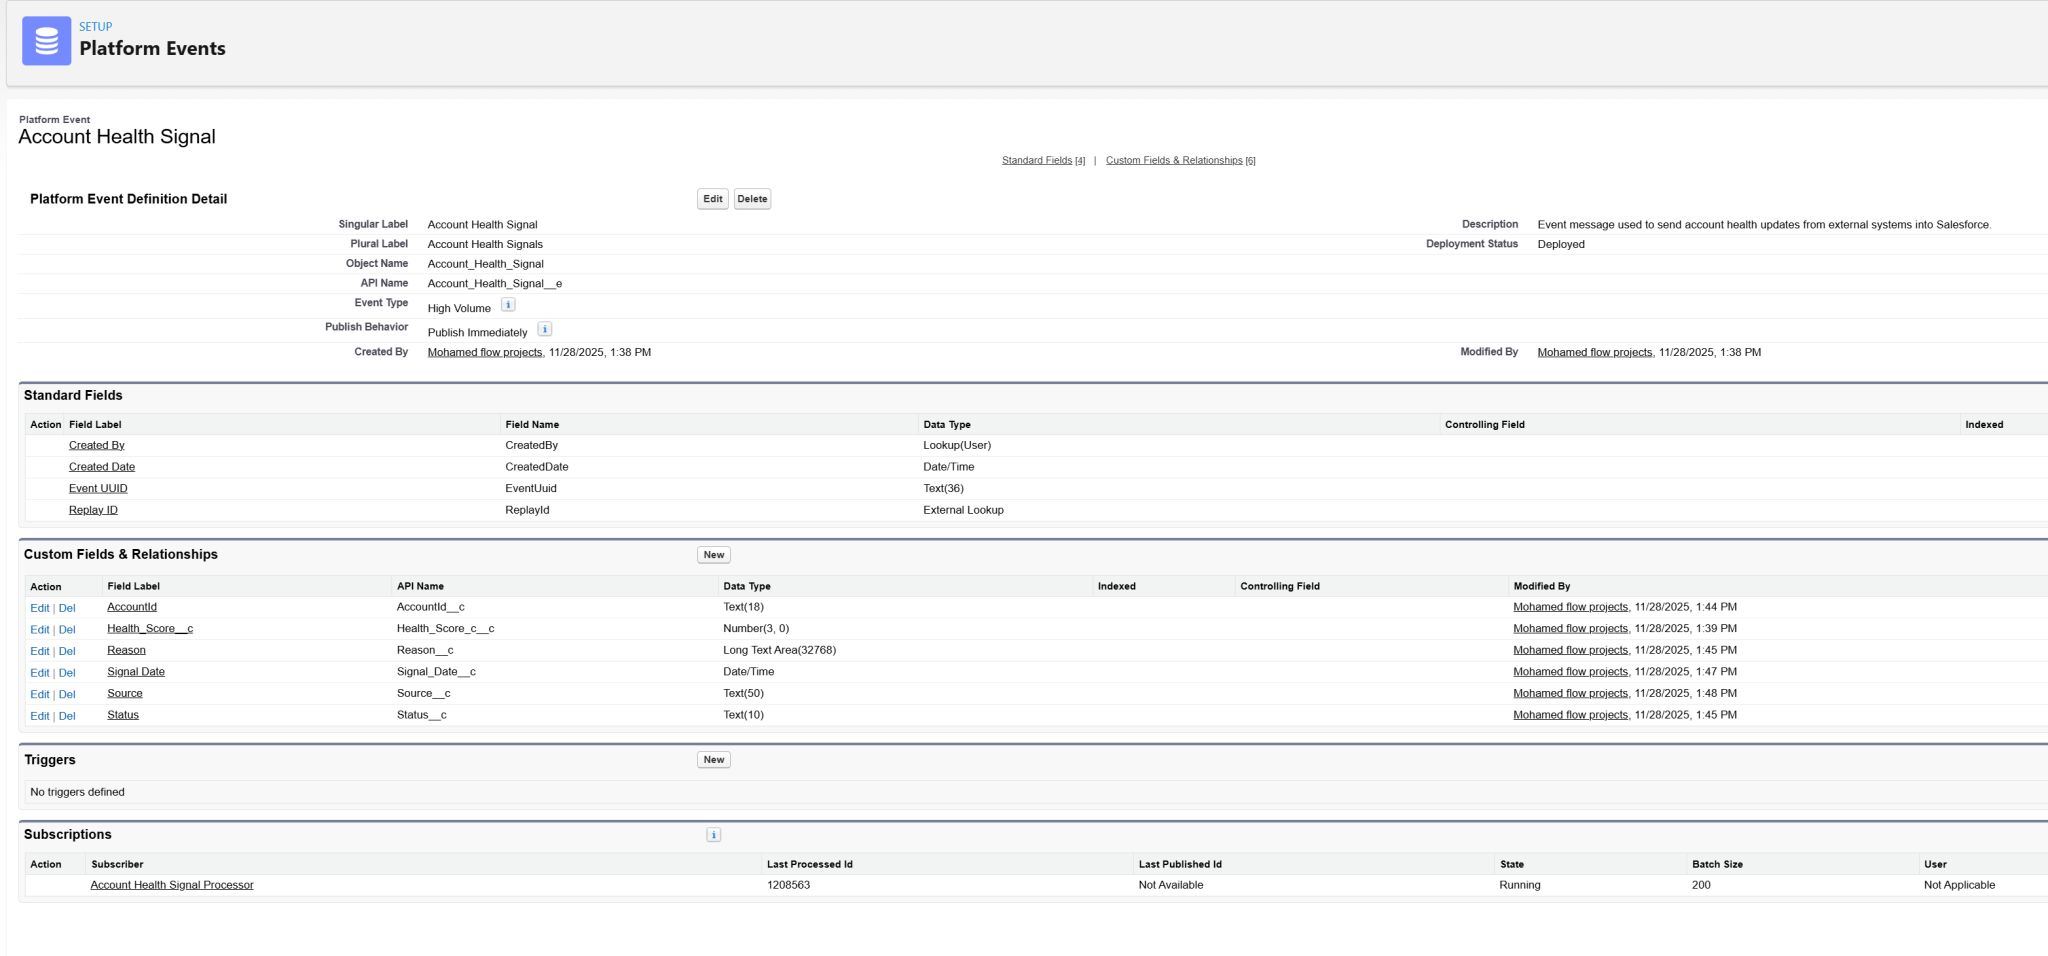
Task: Open the Signal Date field label link
Action: [x=136, y=672]
